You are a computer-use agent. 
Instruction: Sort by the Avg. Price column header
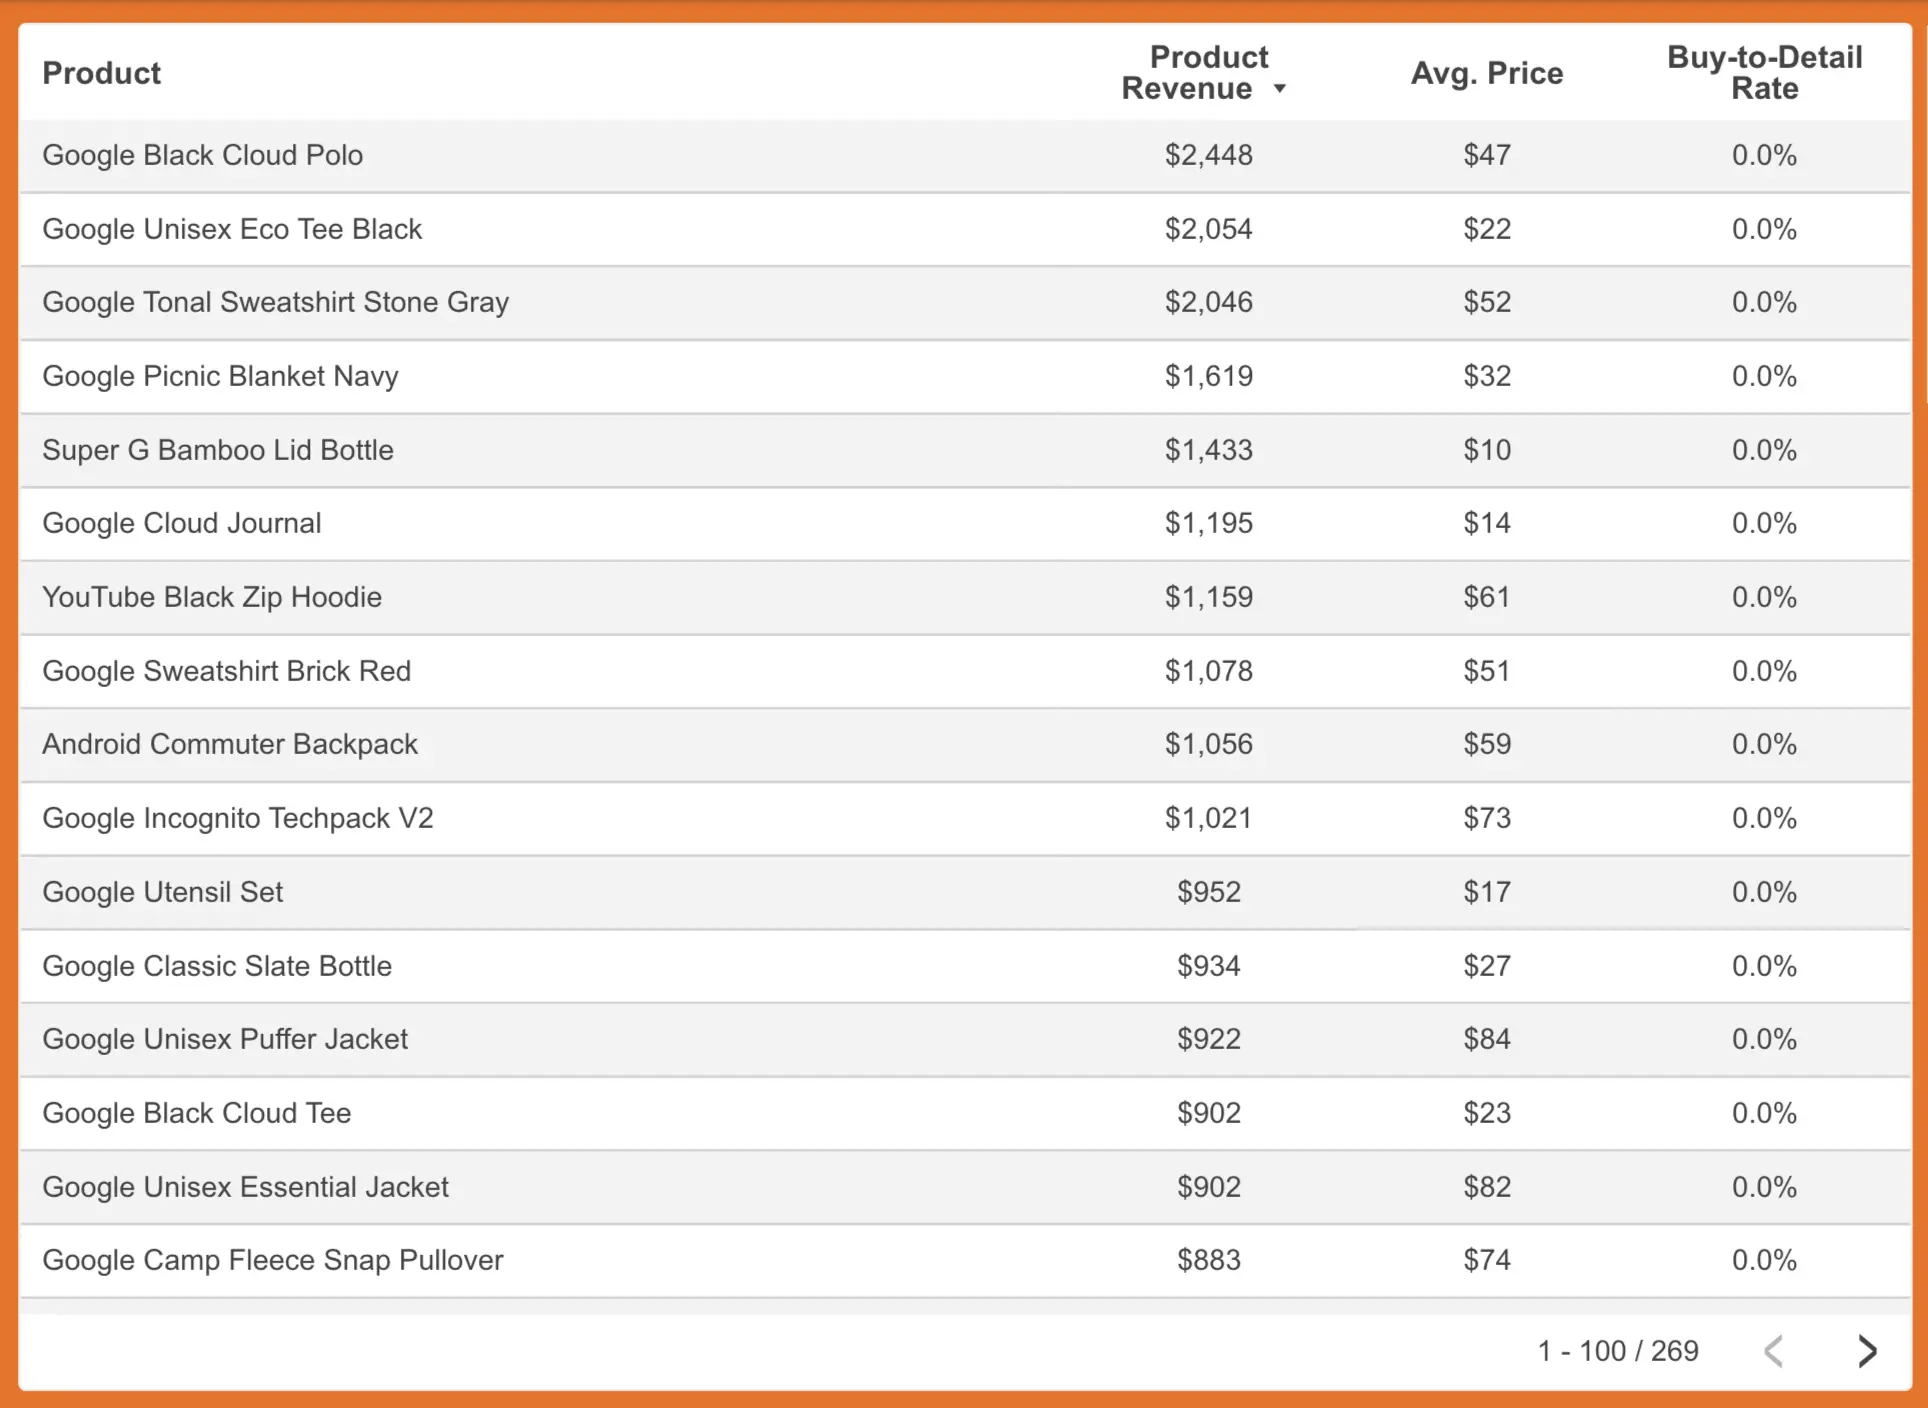click(1486, 73)
